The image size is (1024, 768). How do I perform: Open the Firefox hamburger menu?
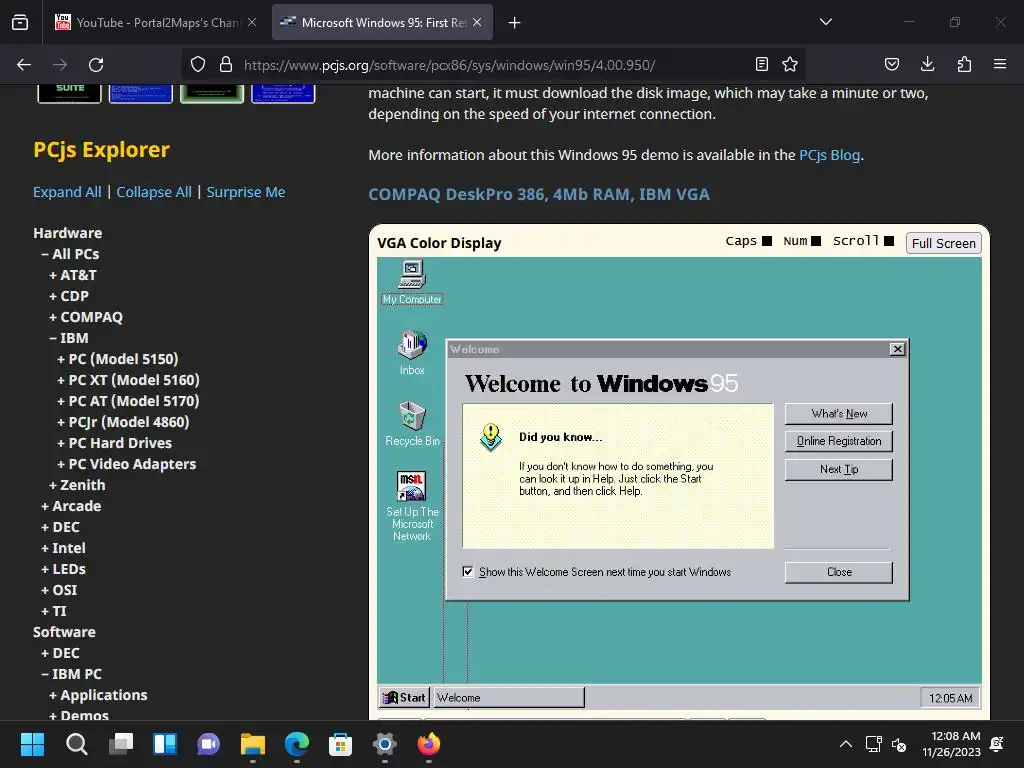[x=1000, y=65]
